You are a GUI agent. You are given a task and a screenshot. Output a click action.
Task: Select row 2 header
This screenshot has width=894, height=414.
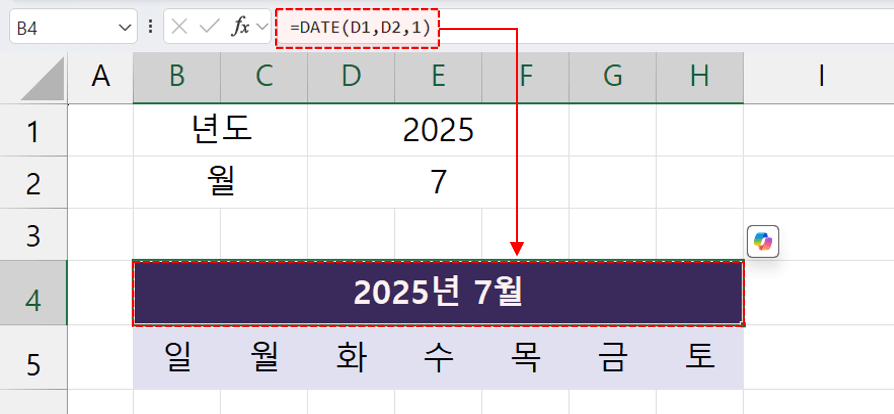click(x=34, y=182)
